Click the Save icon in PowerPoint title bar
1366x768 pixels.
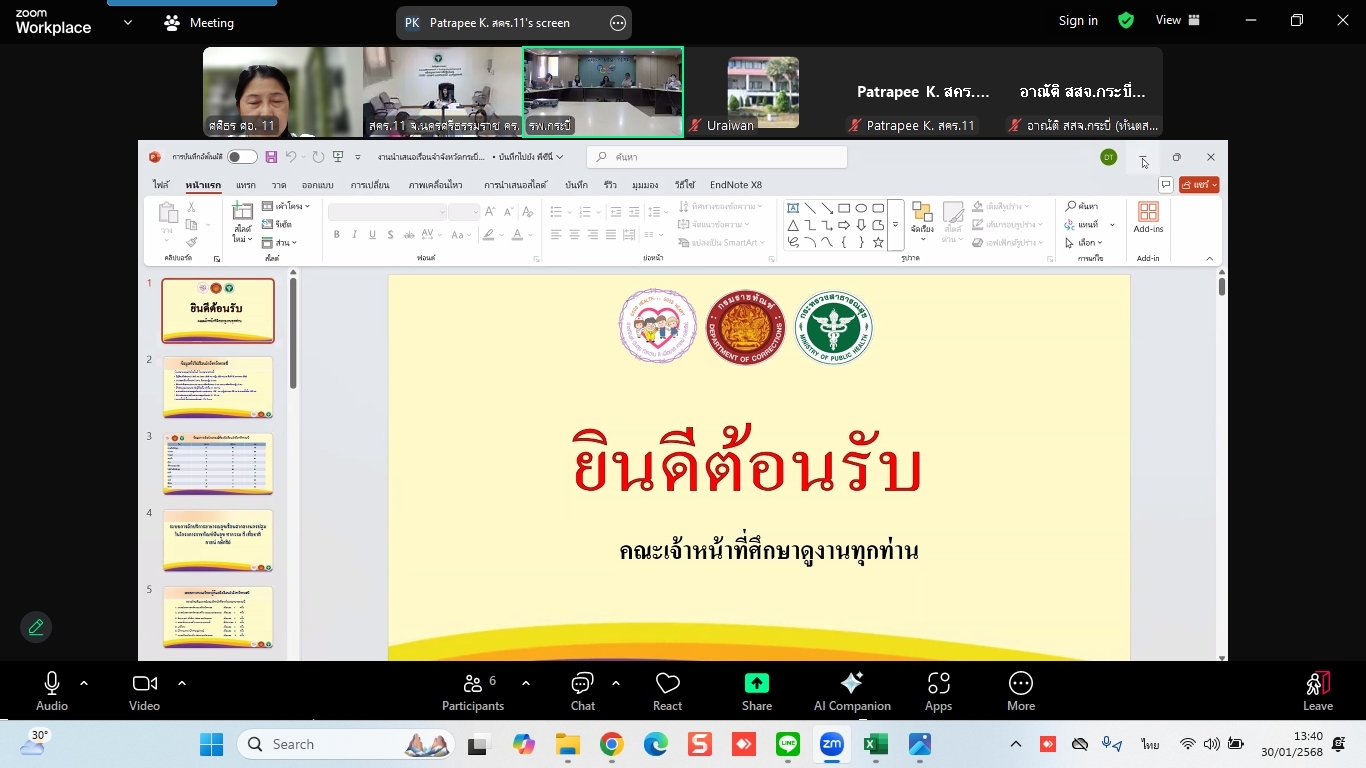click(271, 157)
